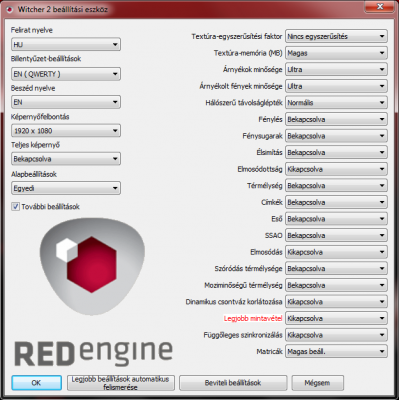
Task: Open the Élsimítás dropdown
Action: point(336,153)
